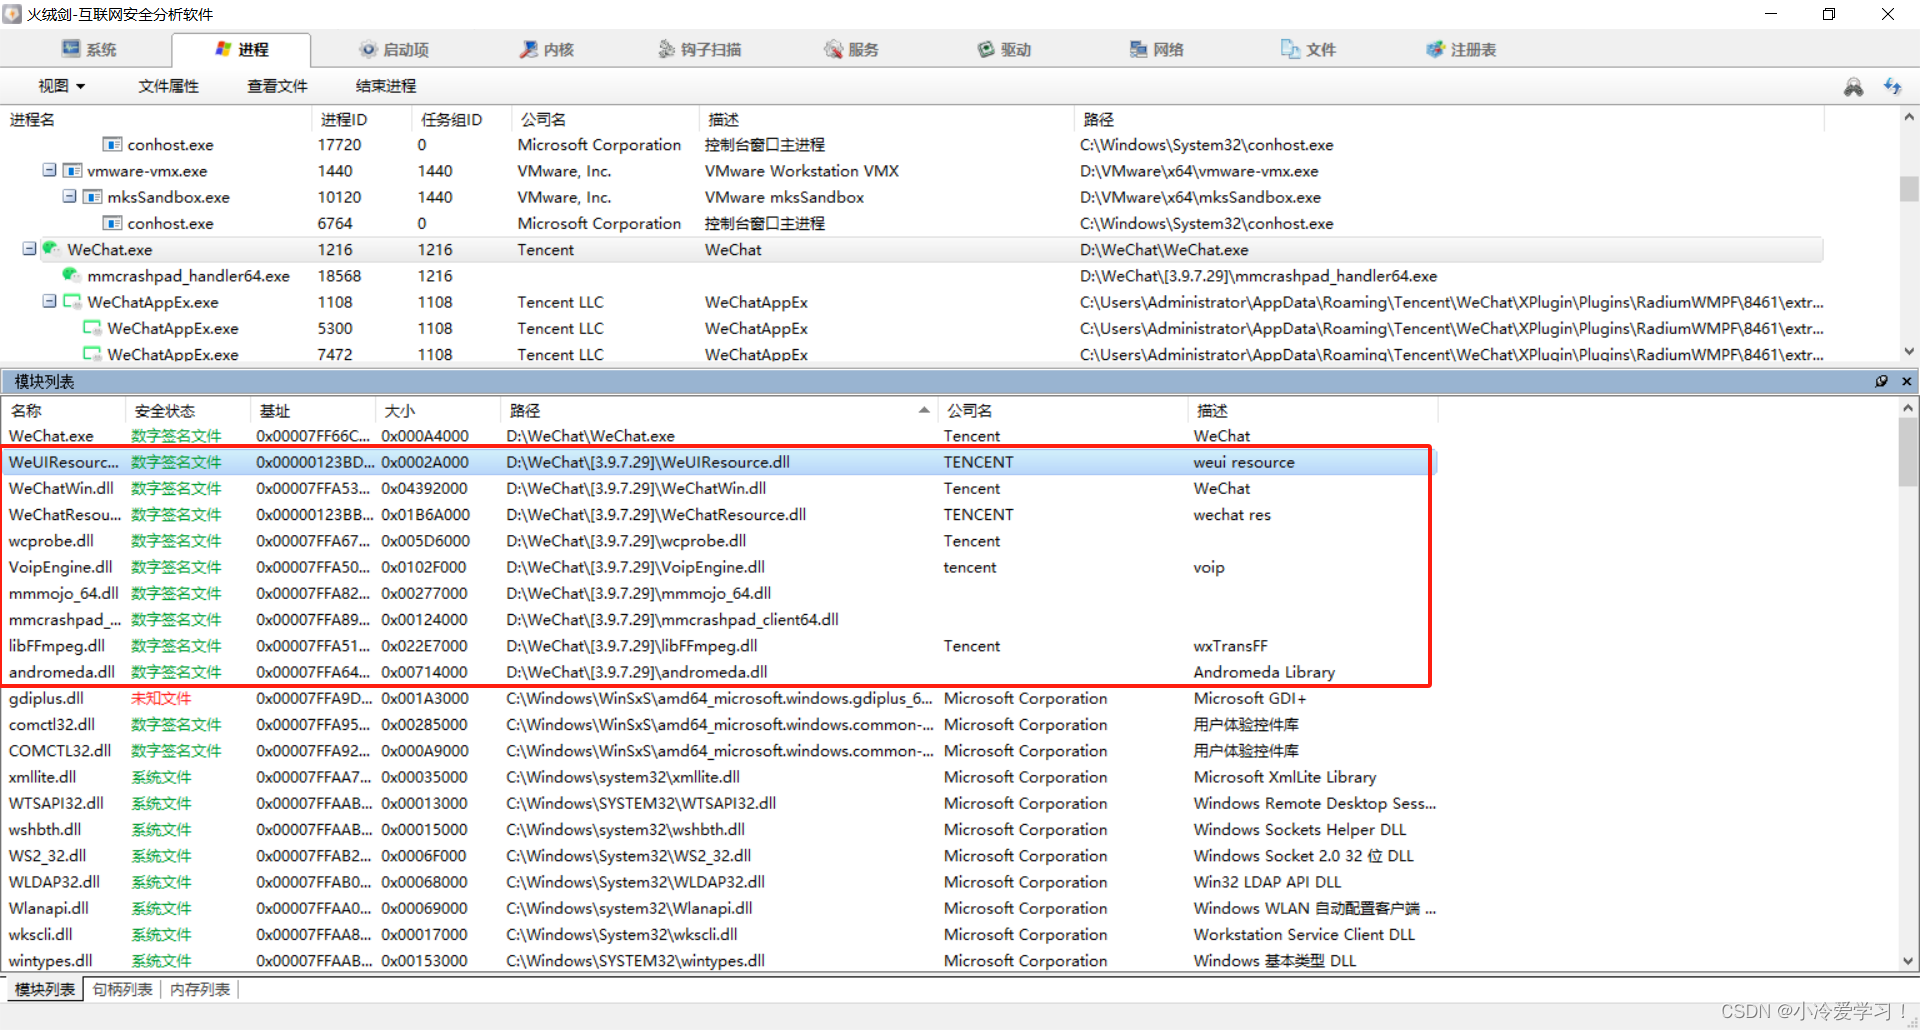Select the wintypes.dll module row
This screenshot has width=1920, height=1030.
point(719,960)
